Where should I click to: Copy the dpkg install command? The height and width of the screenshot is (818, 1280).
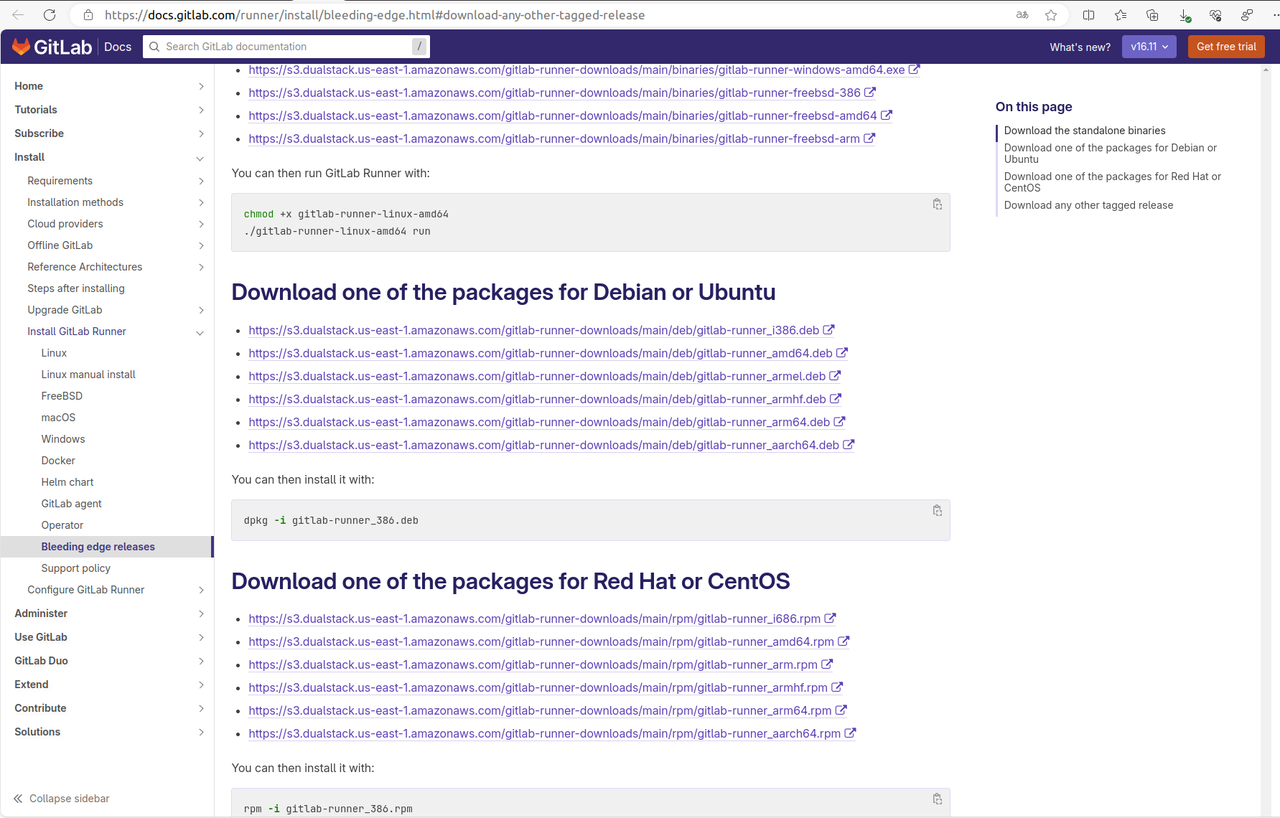coord(936,510)
